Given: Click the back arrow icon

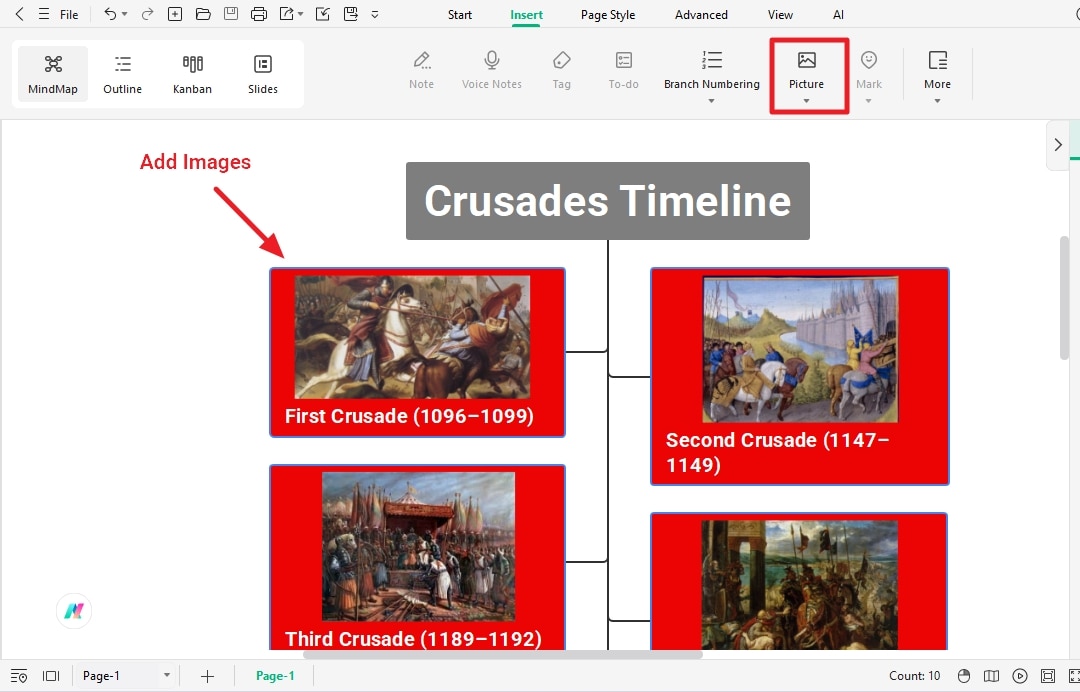Looking at the screenshot, I should point(19,14).
